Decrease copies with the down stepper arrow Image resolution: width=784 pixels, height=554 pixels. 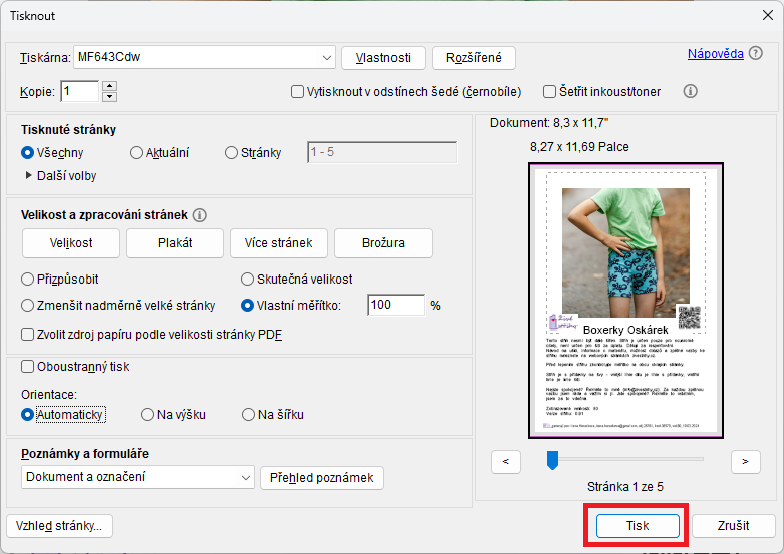109,97
